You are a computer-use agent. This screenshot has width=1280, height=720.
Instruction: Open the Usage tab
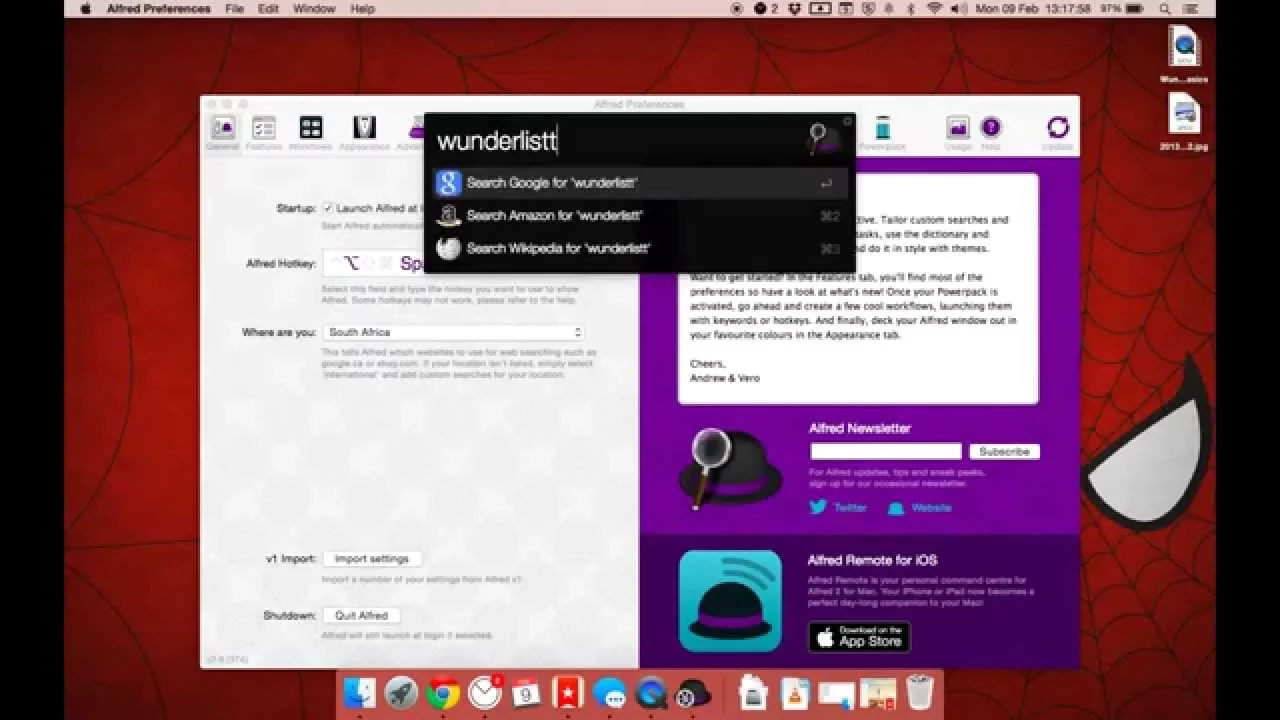pyautogui.click(x=958, y=133)
